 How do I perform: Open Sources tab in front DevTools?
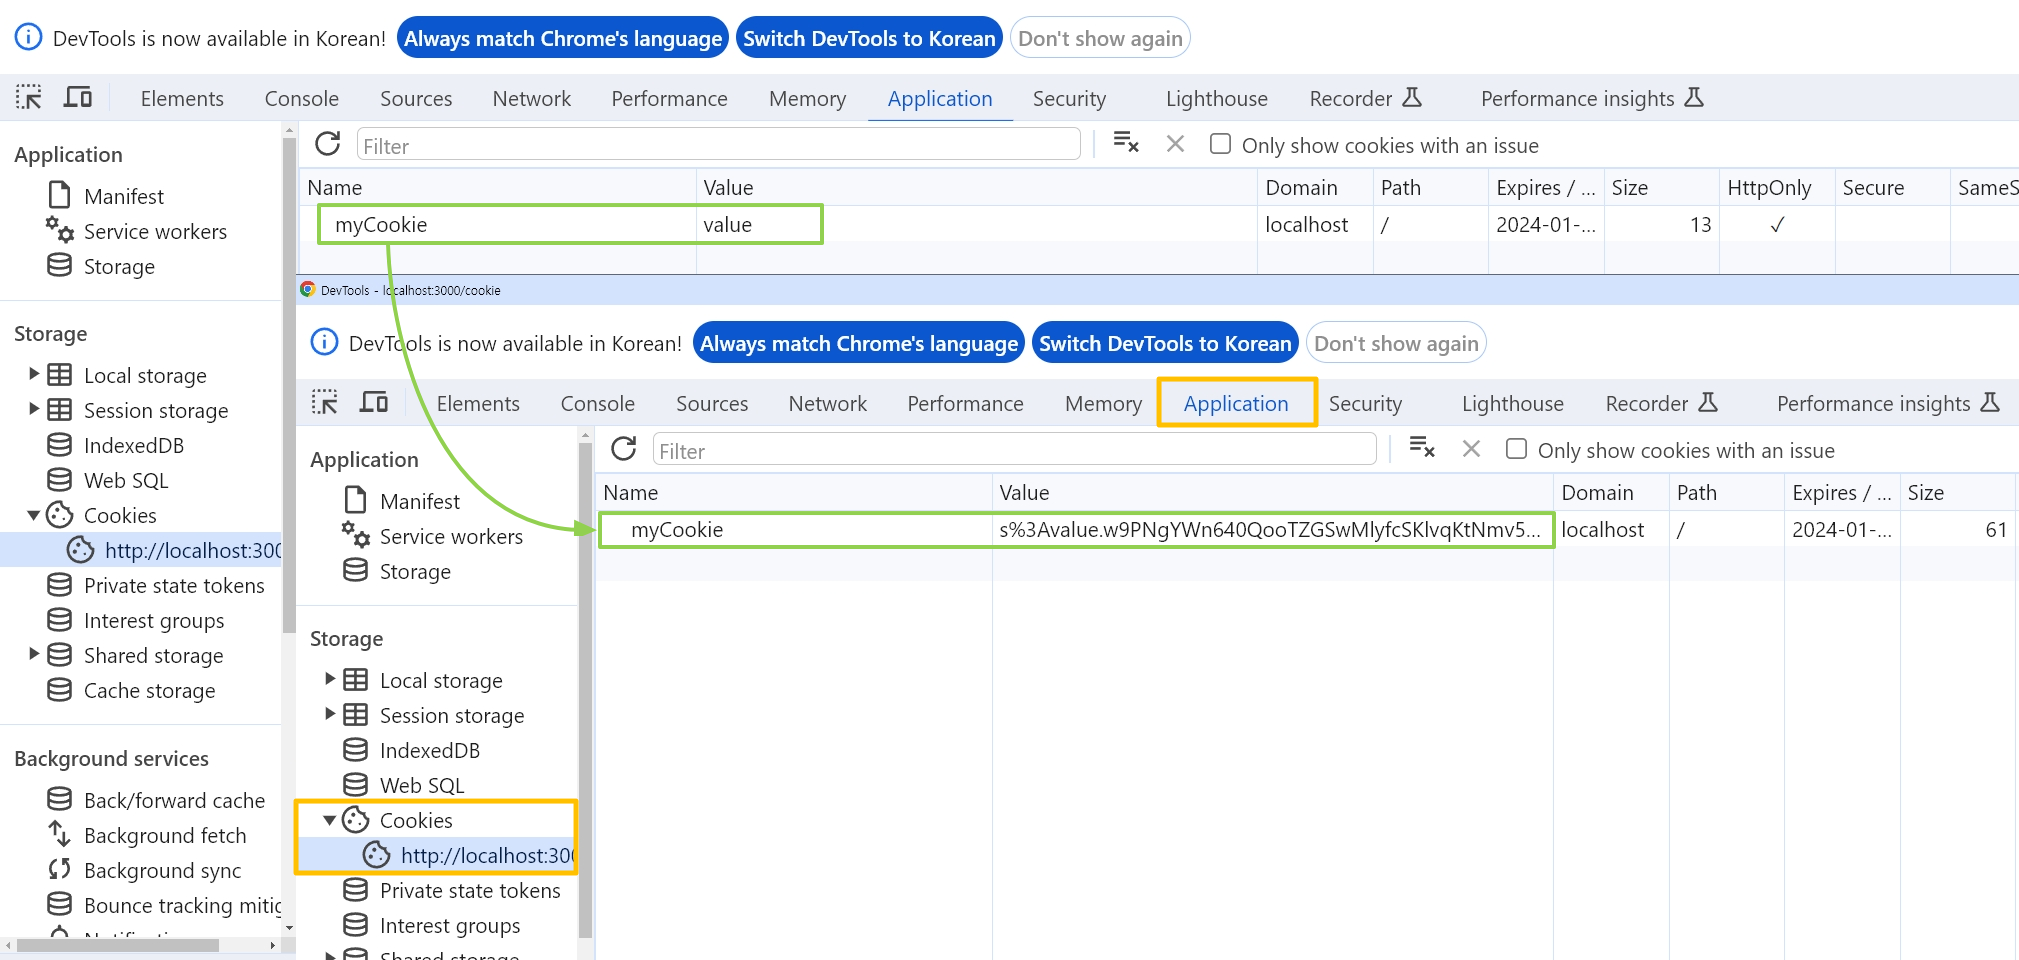tap(712, 403)
